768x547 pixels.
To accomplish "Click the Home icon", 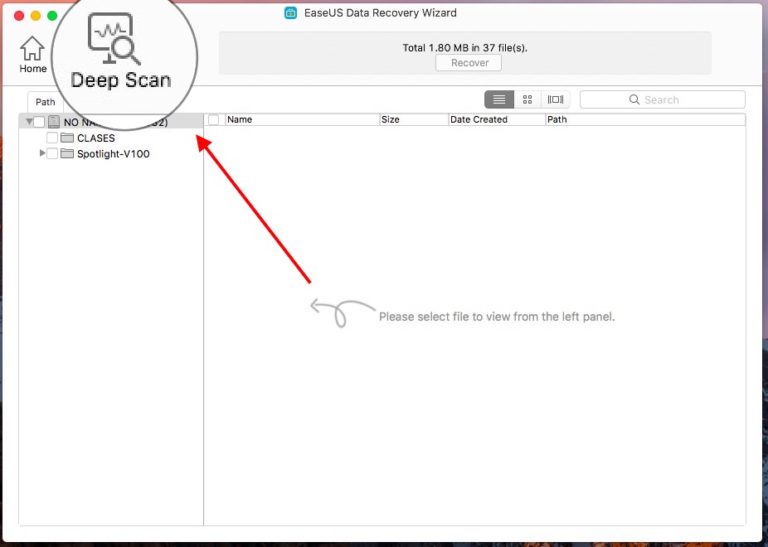I will pyautogui.click(x=33, y=49).
